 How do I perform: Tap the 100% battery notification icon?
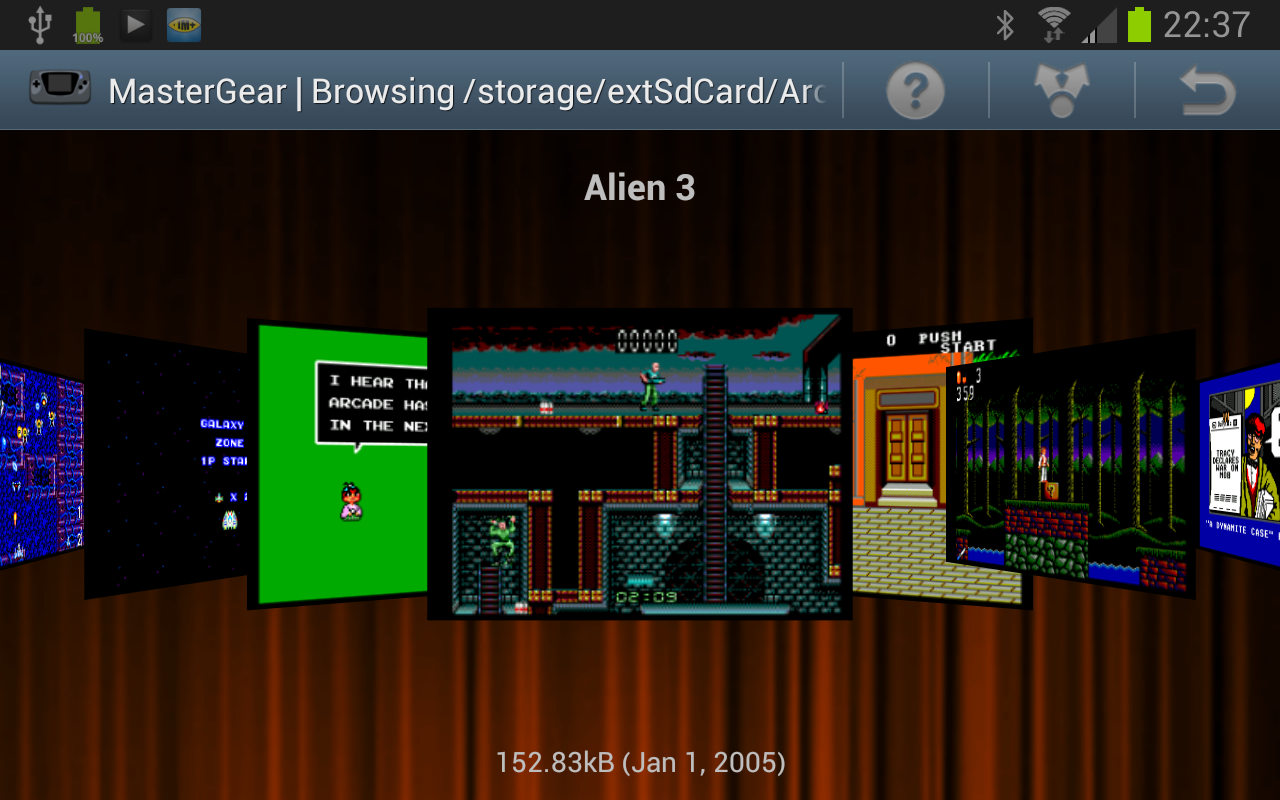click(x=88, y=26)
